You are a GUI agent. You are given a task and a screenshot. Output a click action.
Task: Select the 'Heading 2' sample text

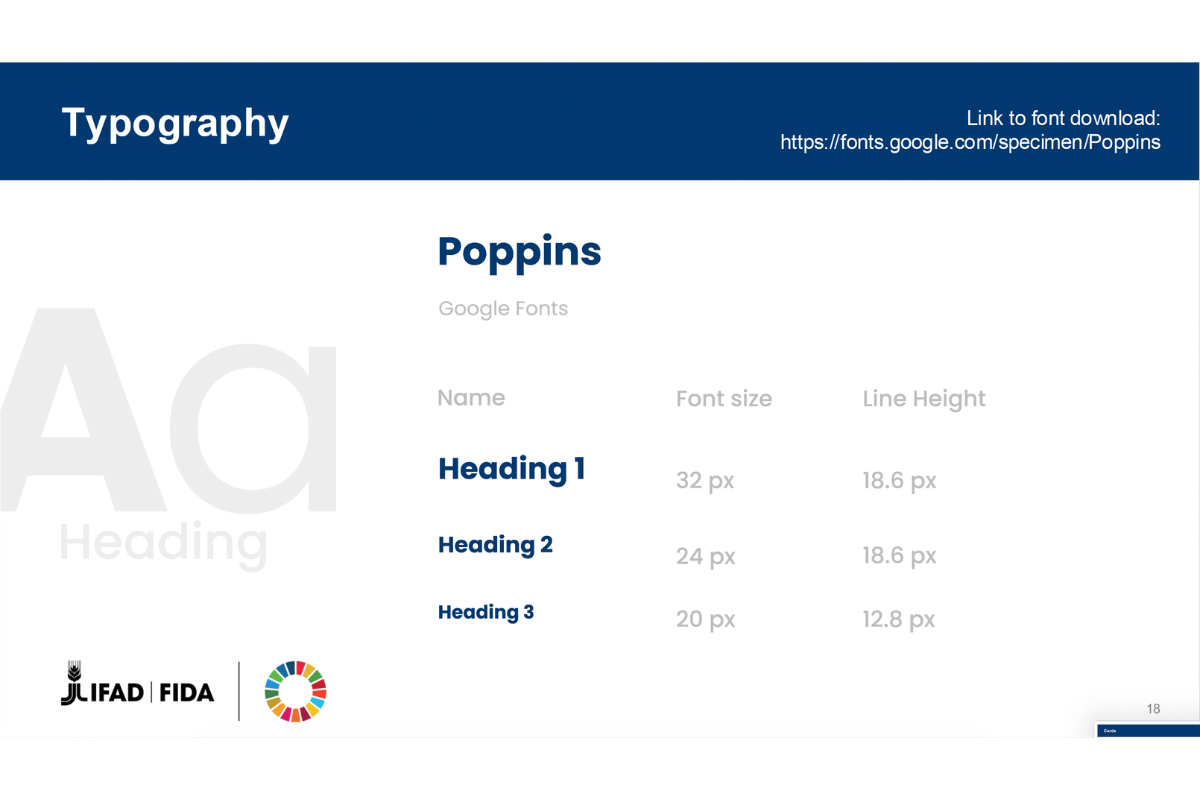pos(495,545)
